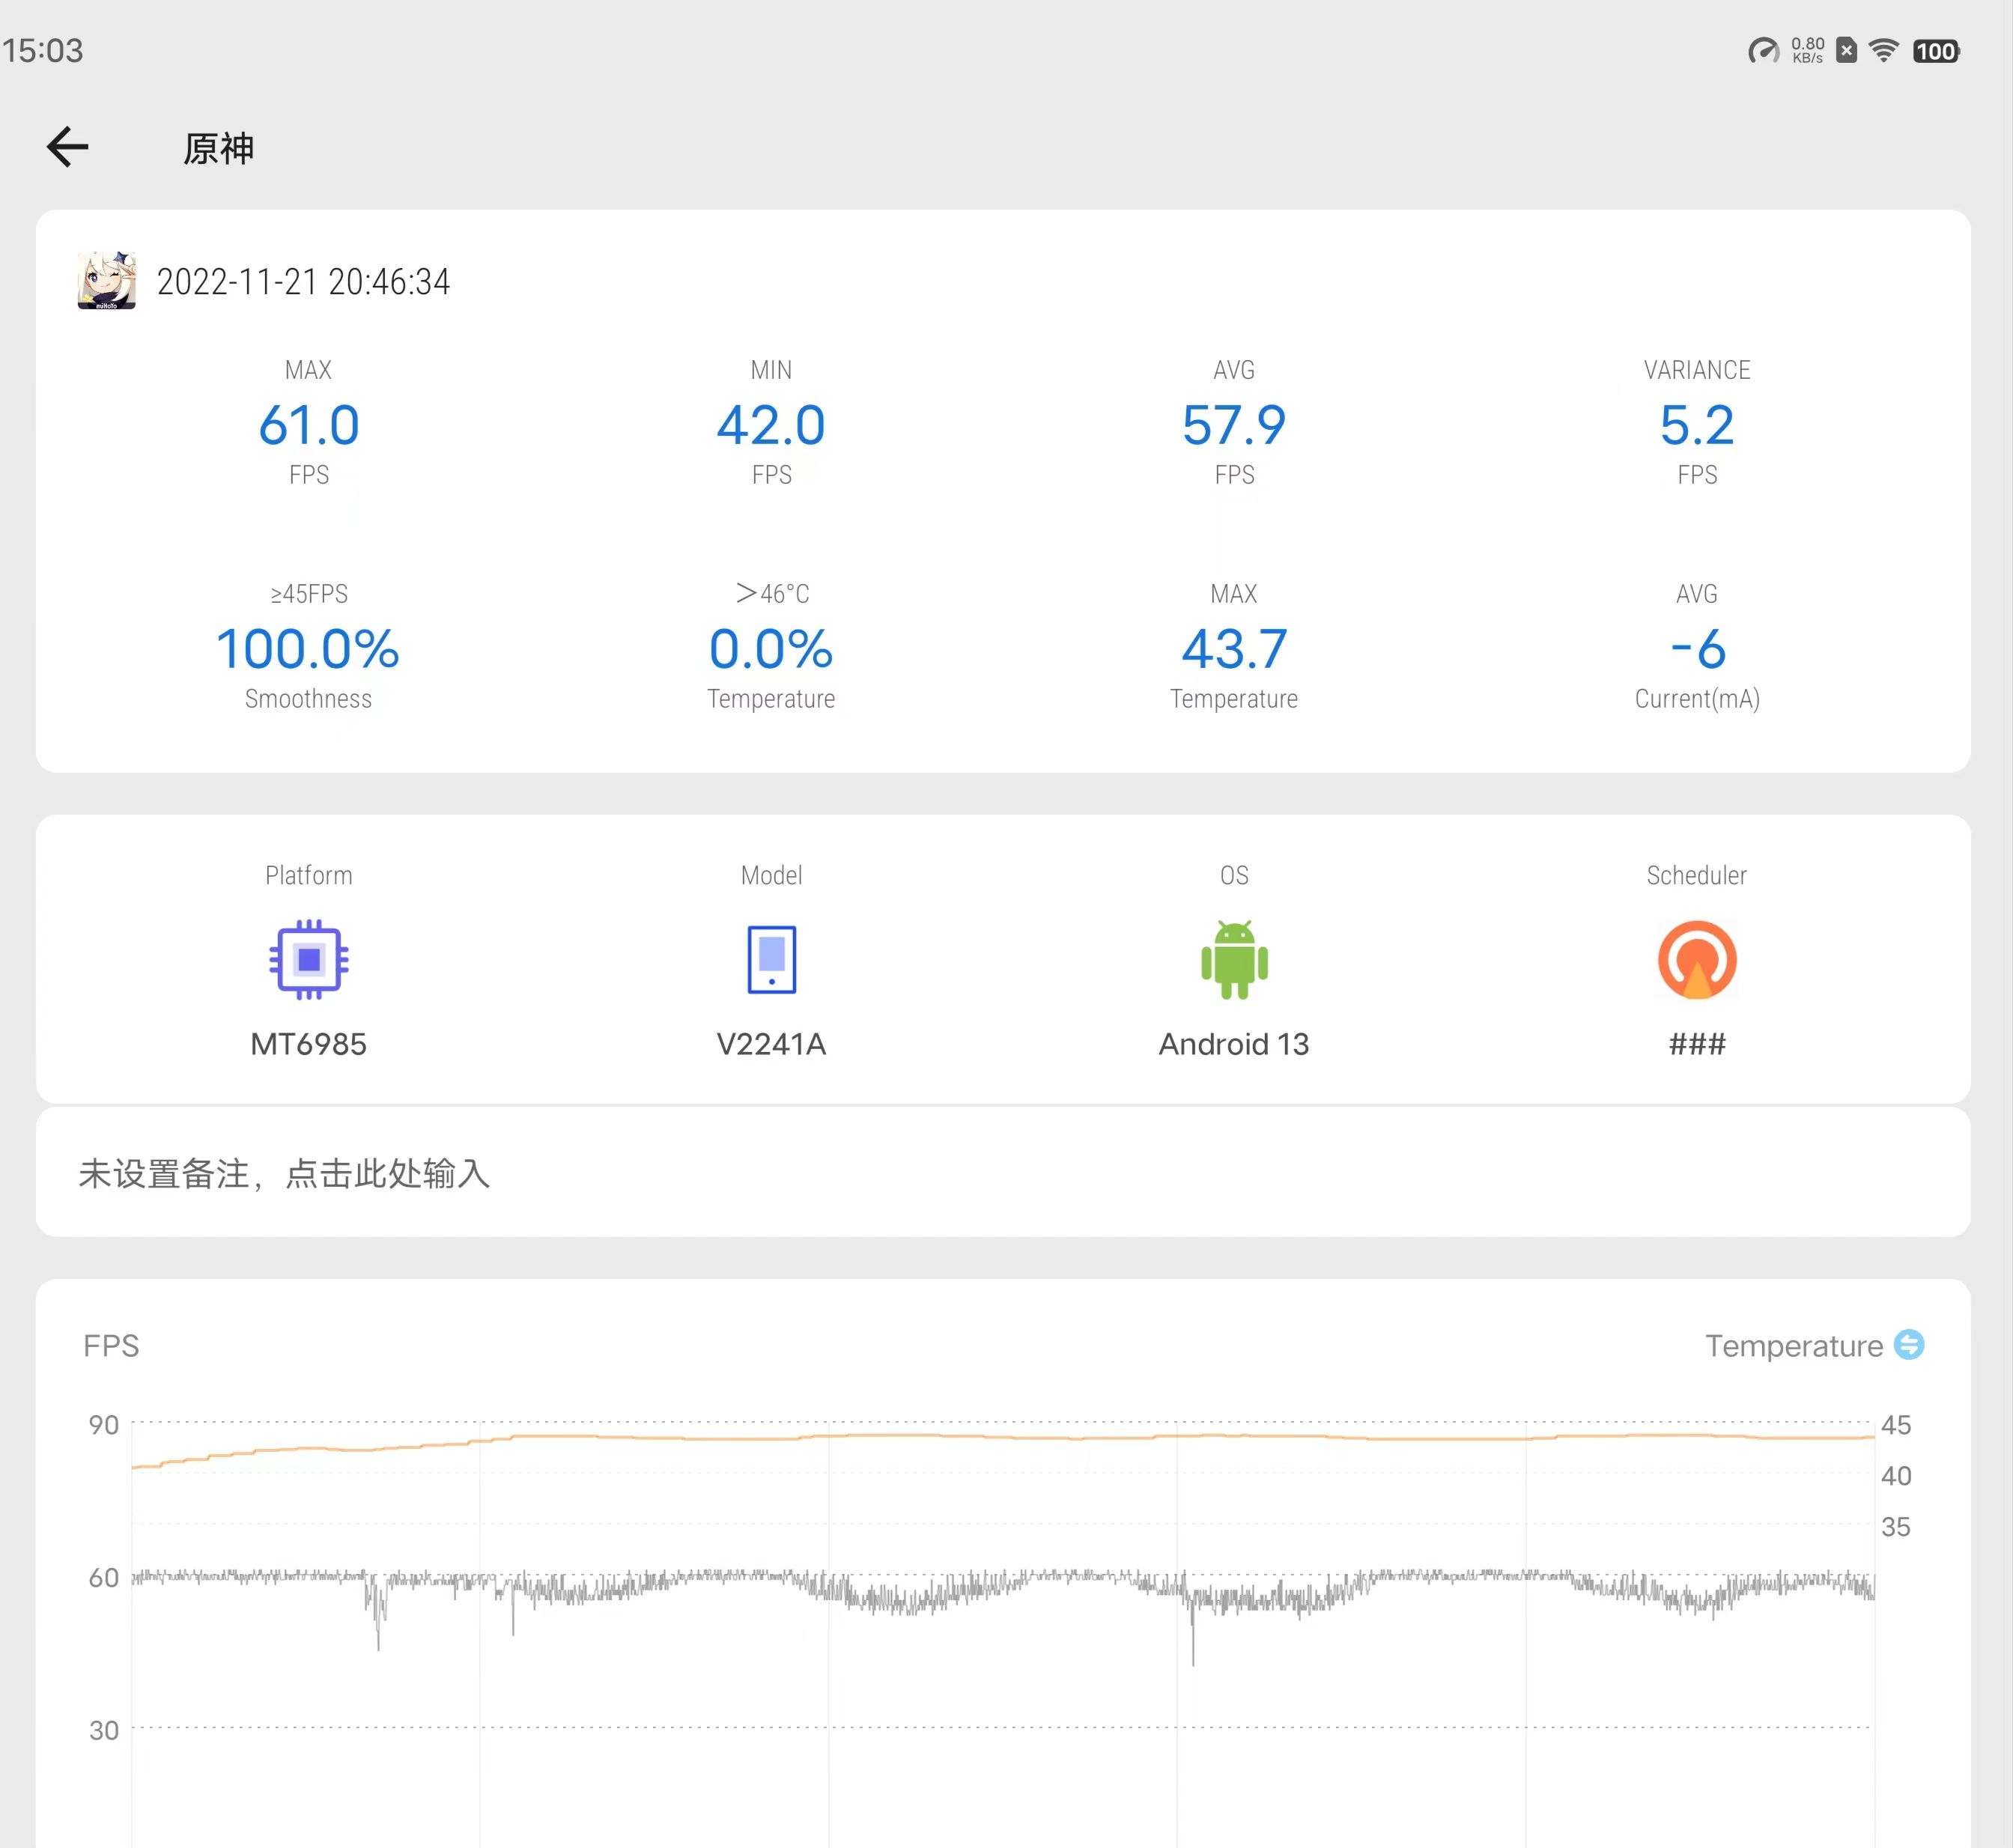Image resolution: width=2013 pixels, height=1848 pixels.
Task: Tap the 2022-11-21 20:46:34 timestamp
Action: (303, 282)
